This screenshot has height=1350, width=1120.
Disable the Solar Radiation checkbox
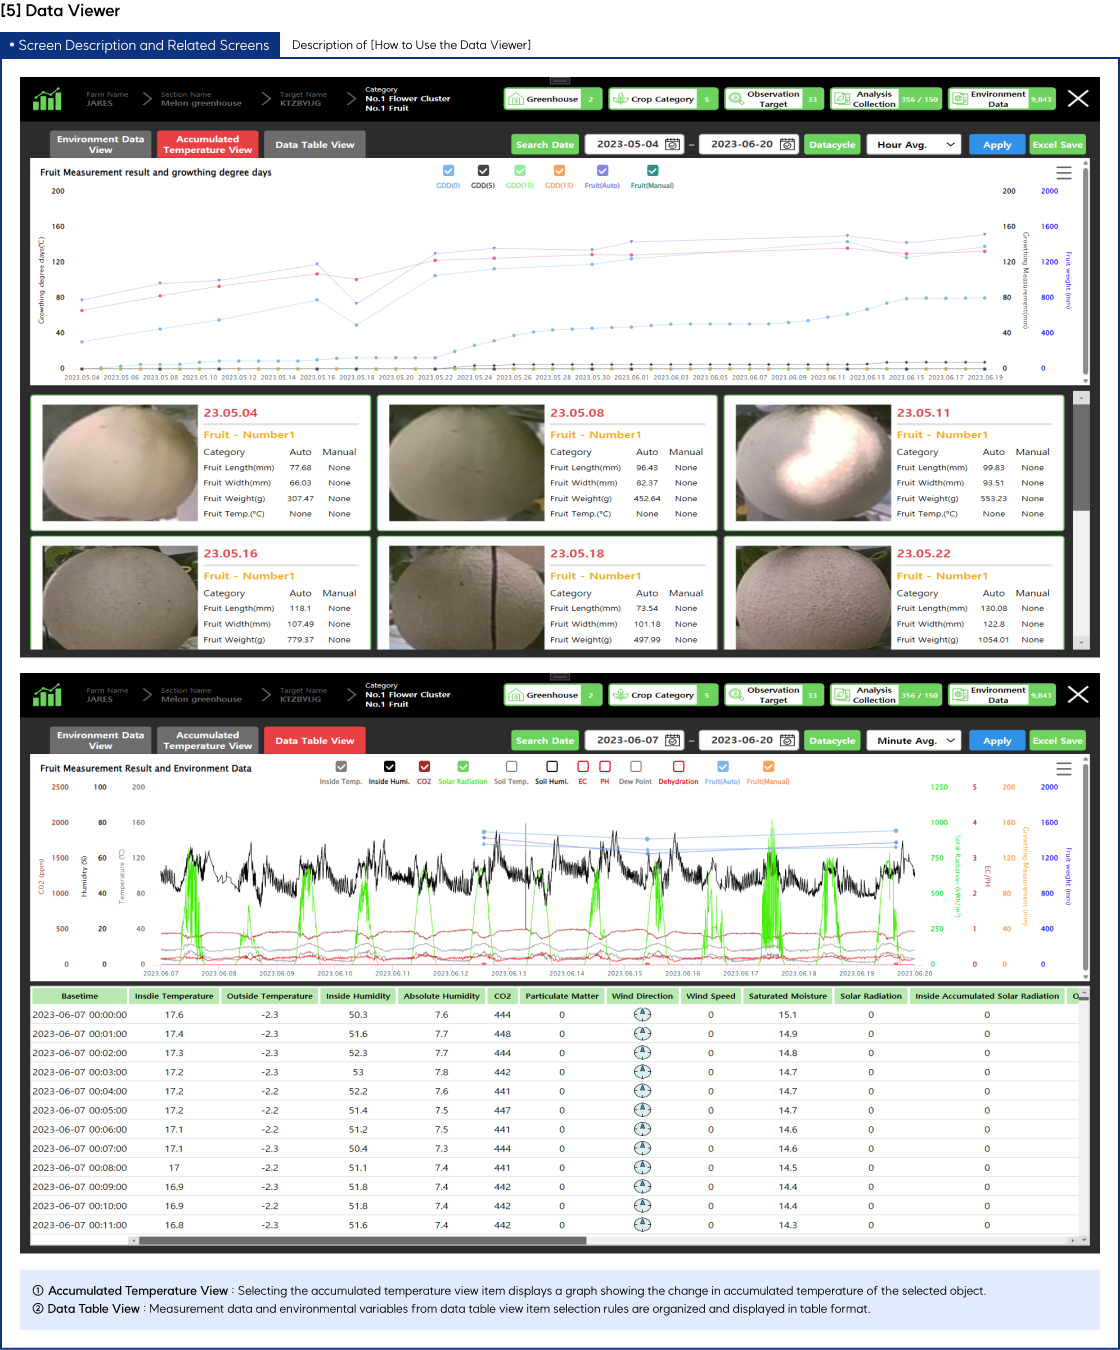pos(463,767)
